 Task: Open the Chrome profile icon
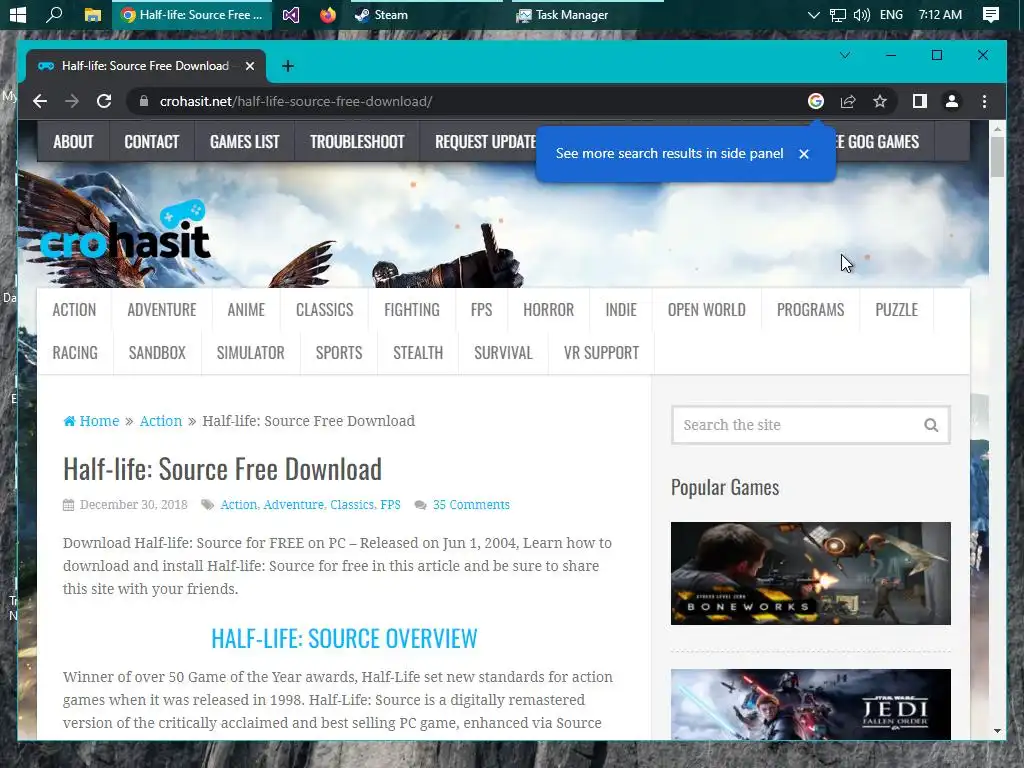(x=952, y=101)
